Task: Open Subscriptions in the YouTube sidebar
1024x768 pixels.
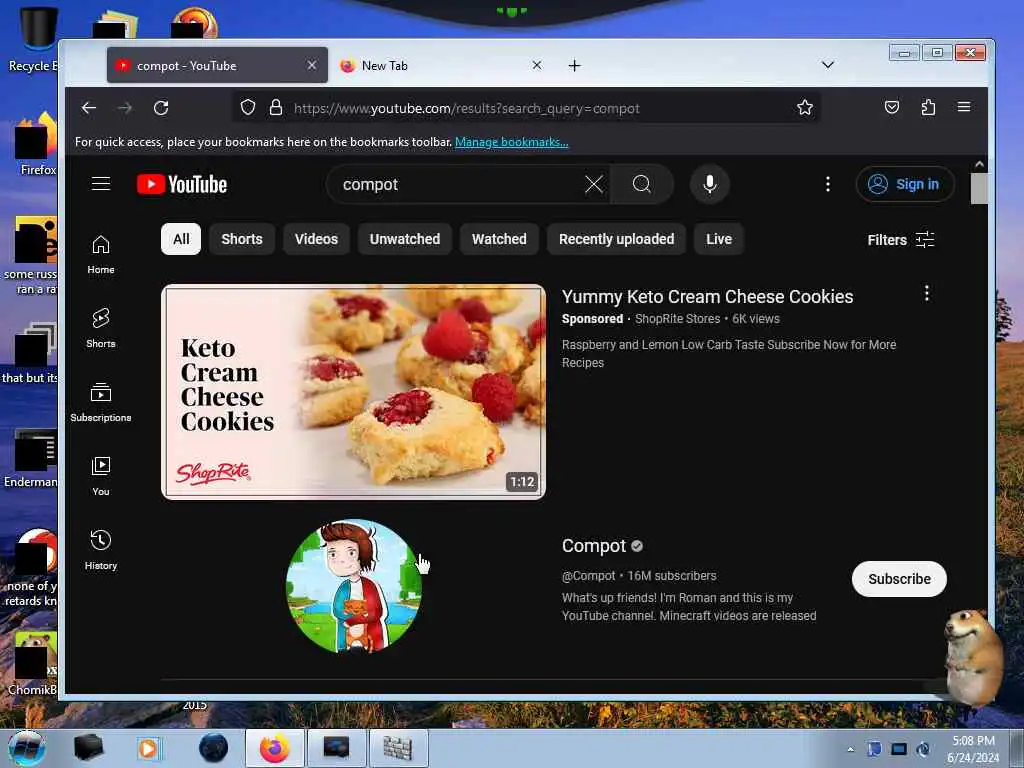Action: [101, 402]
